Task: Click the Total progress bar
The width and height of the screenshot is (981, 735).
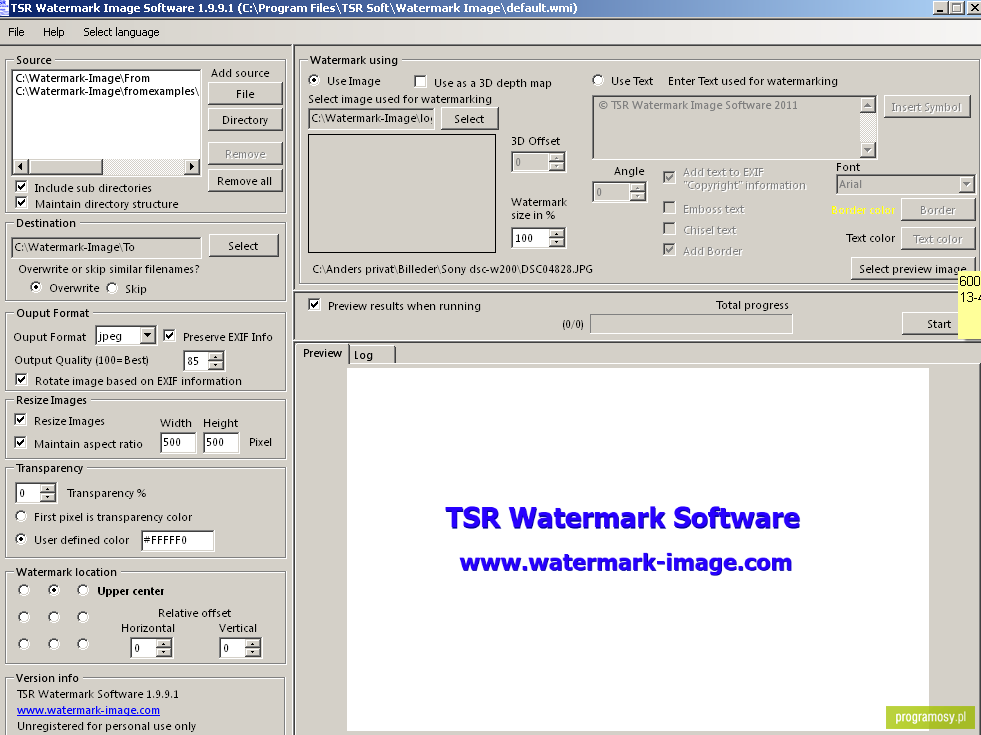Action: [691, 324]
